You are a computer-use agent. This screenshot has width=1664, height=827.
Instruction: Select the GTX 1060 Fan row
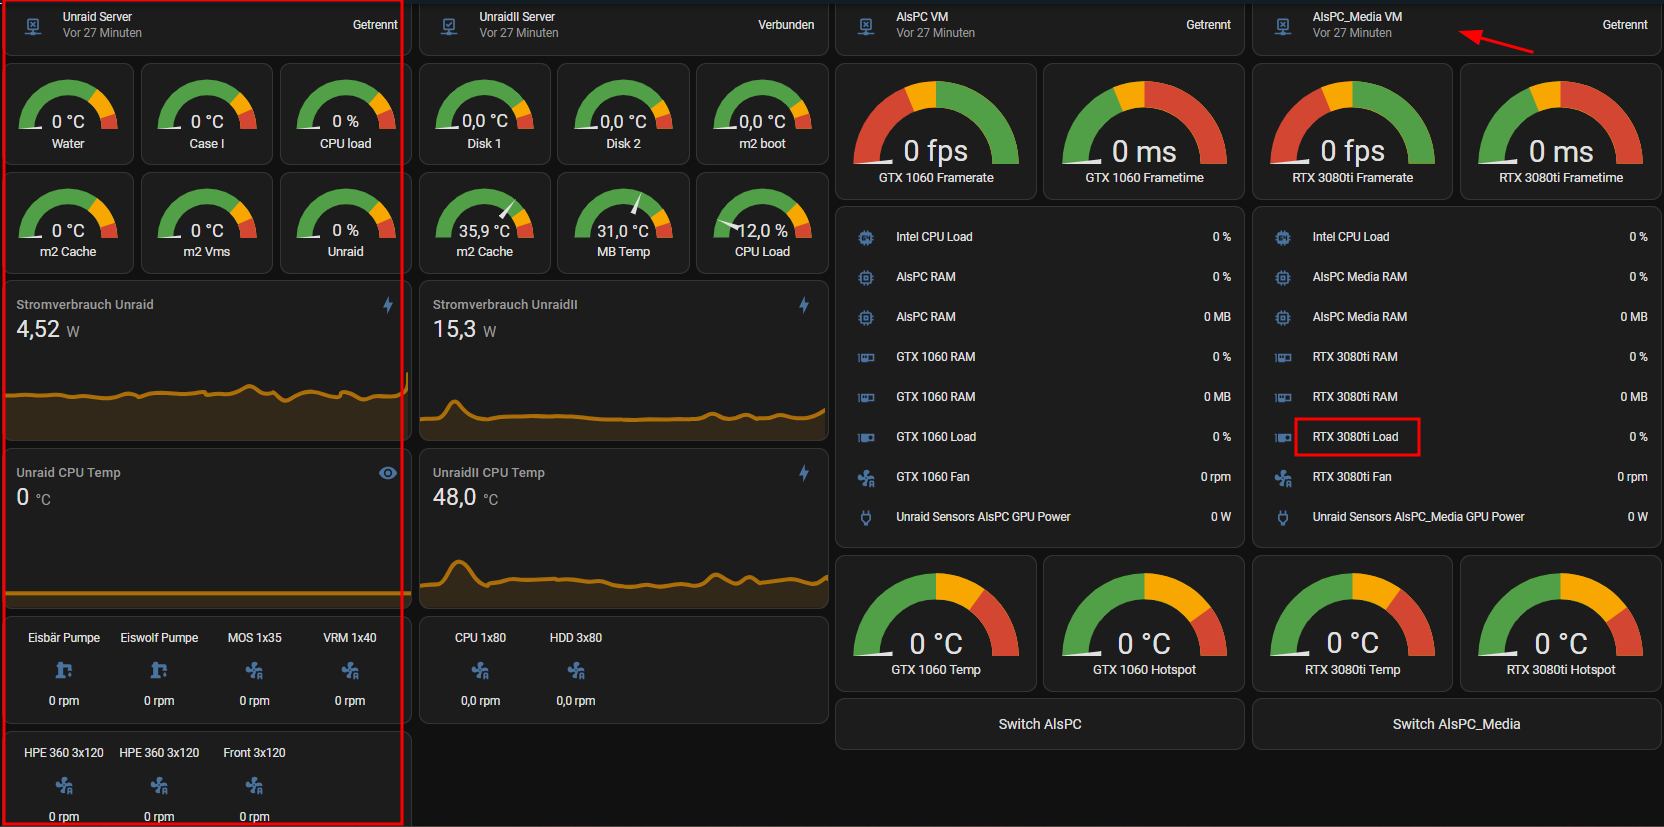click(1040, 477)
